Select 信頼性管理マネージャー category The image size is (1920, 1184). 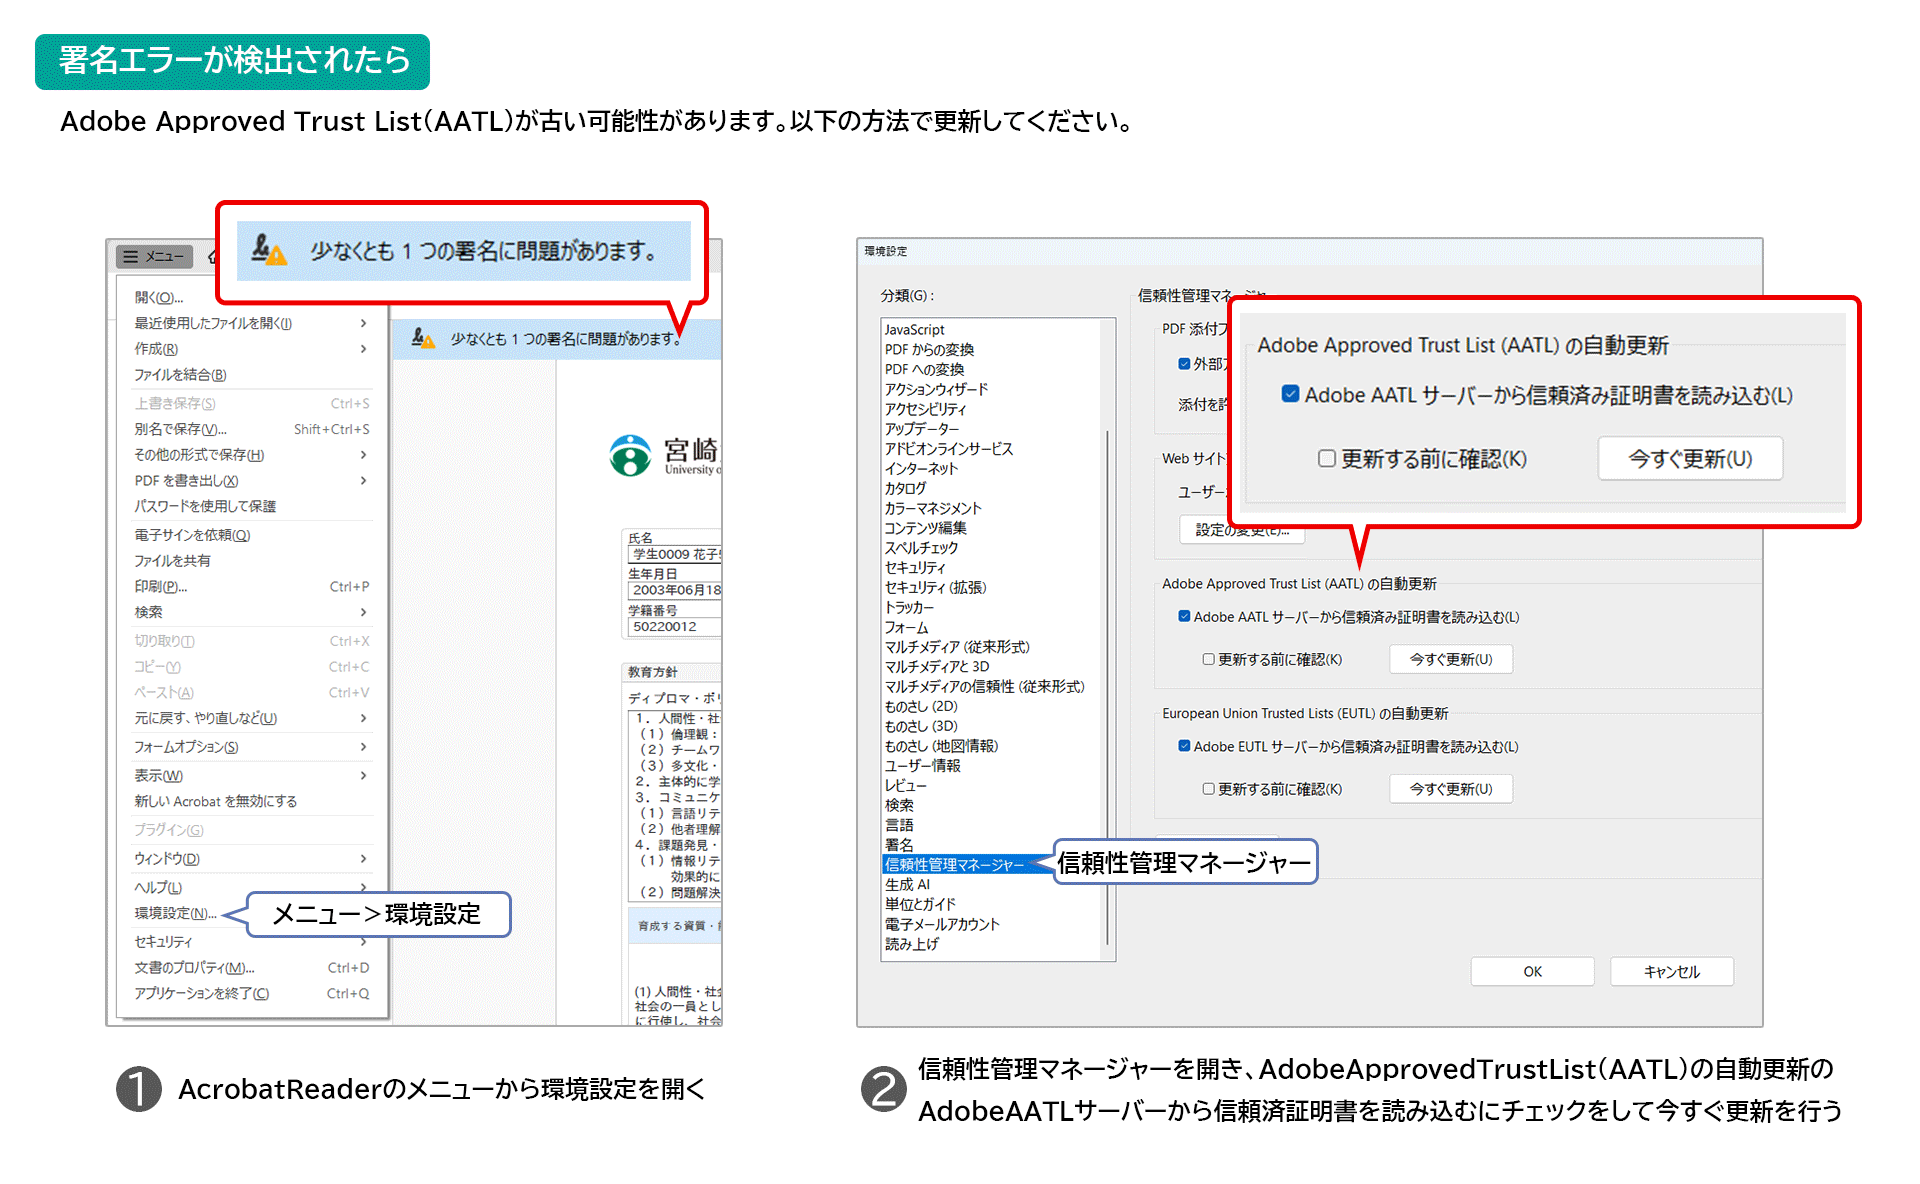point(954,865)
